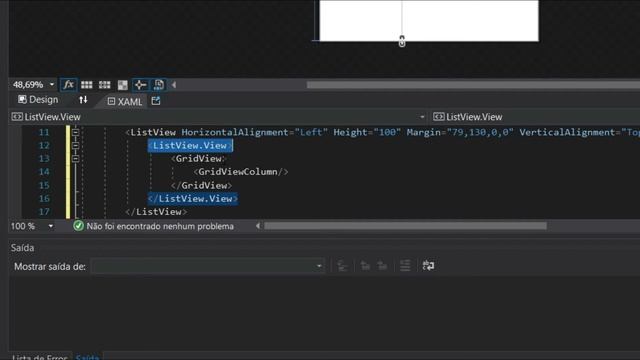Click the Margin value 79,130,0,0
The height and width of the screenshot is (360, 640).
coord(480,132)
